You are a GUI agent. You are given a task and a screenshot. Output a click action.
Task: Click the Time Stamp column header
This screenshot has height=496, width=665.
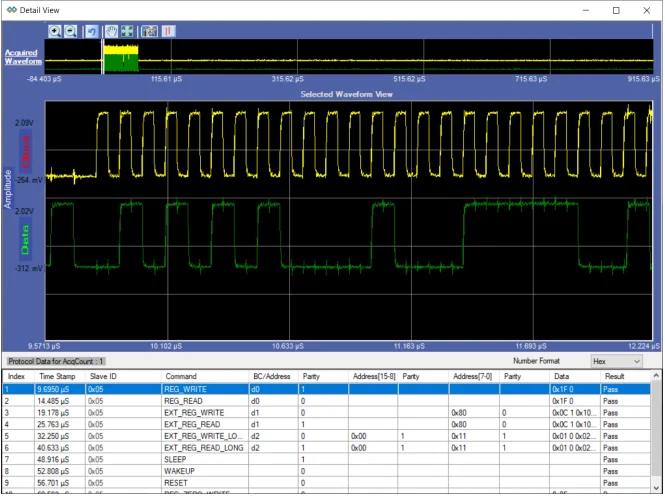(x=58, y=375)
